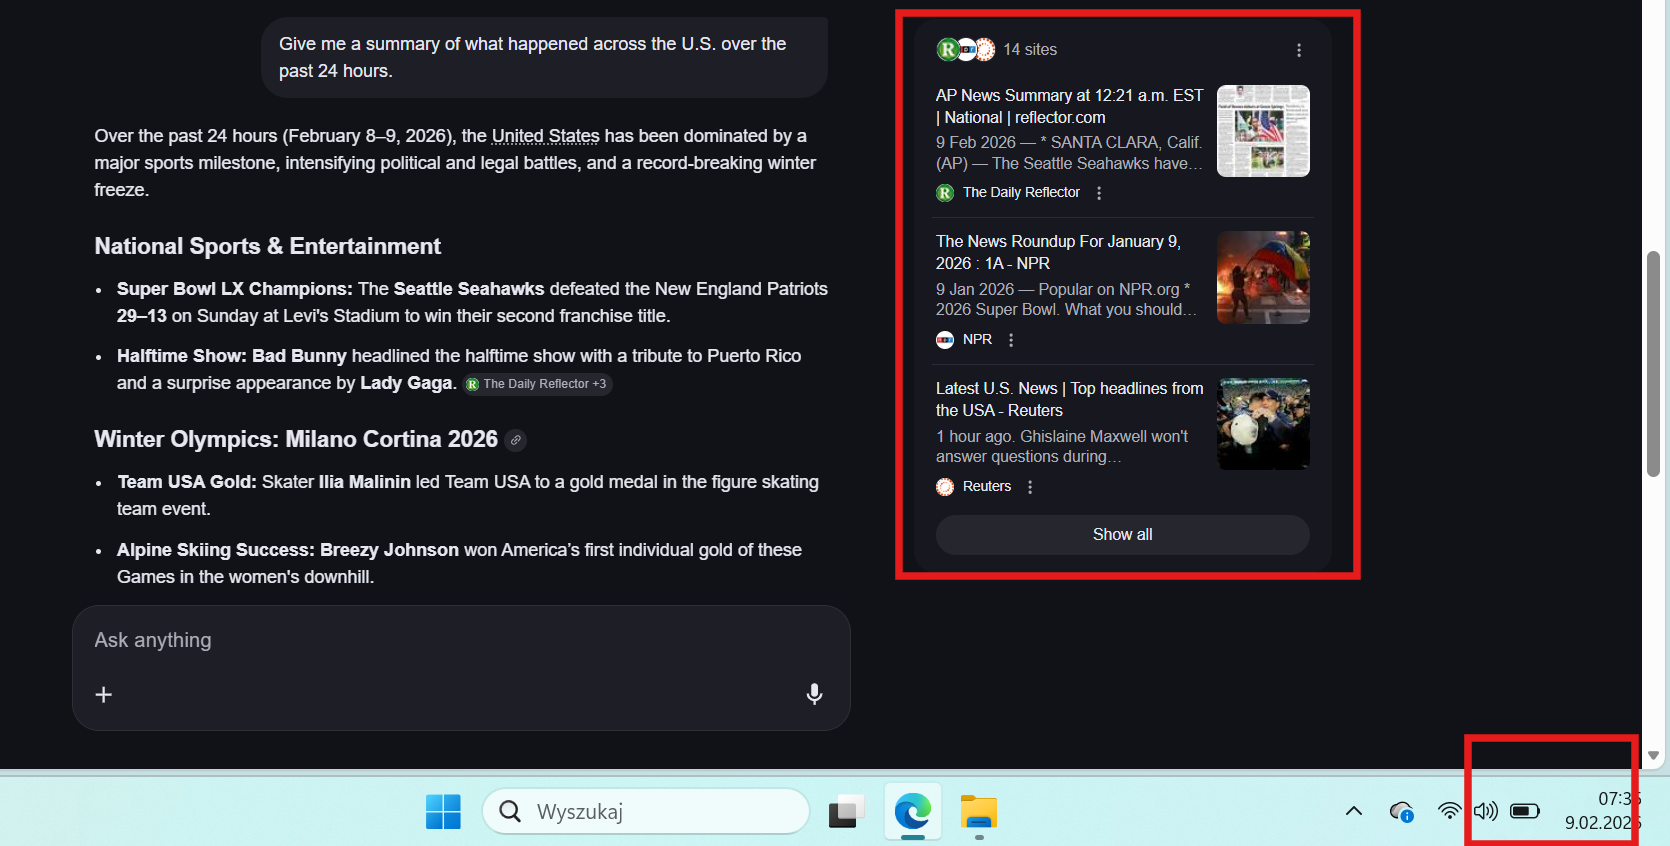Open the Windows Start menu
The image size is (1670, 846).
[443, 811]
